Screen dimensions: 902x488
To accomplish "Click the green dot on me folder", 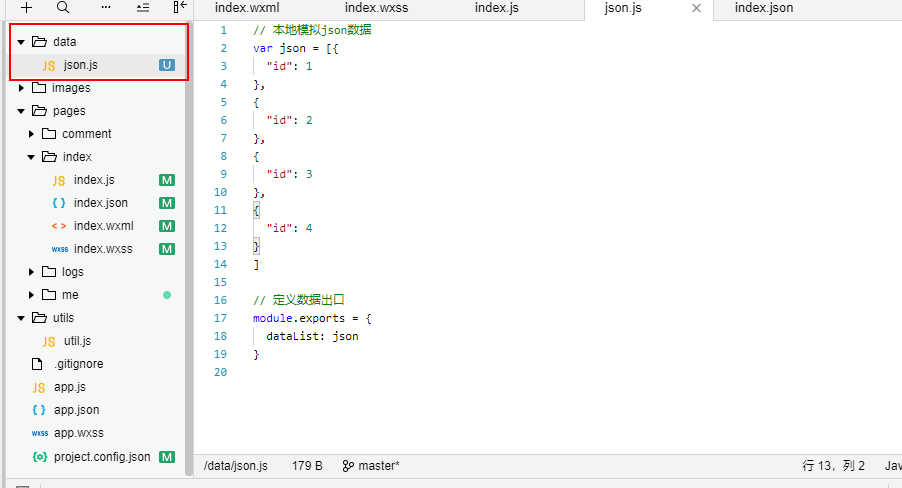I will click(167, 295).
